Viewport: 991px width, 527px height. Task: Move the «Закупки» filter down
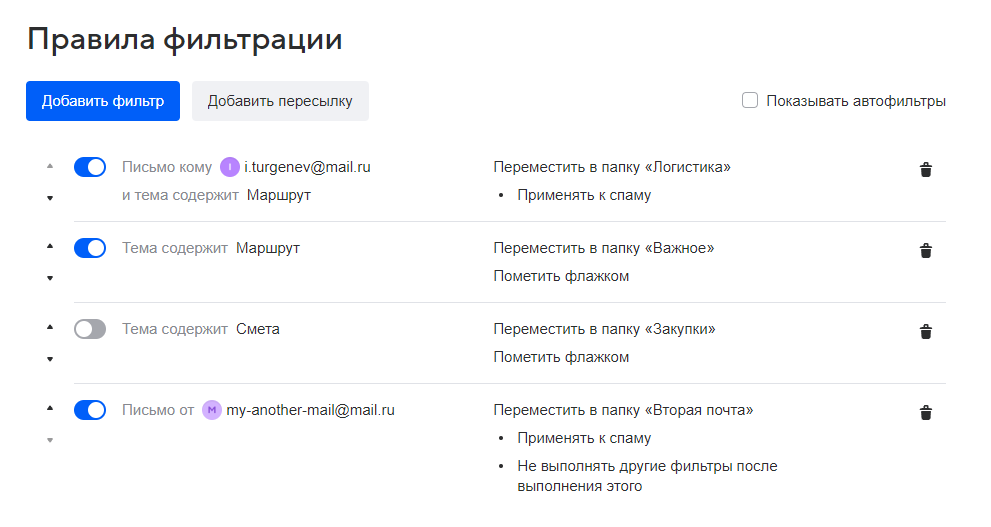coord(50,360)
